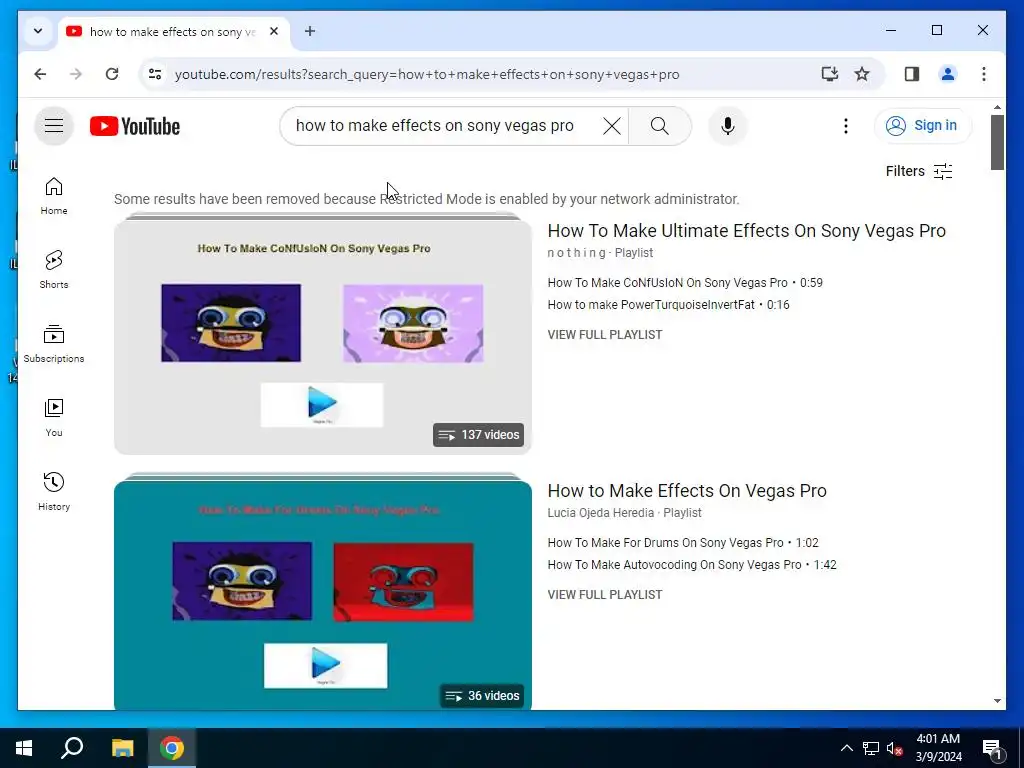Click the magnifying glass search button
The image size is (1024, 768).
coord(660,125)
